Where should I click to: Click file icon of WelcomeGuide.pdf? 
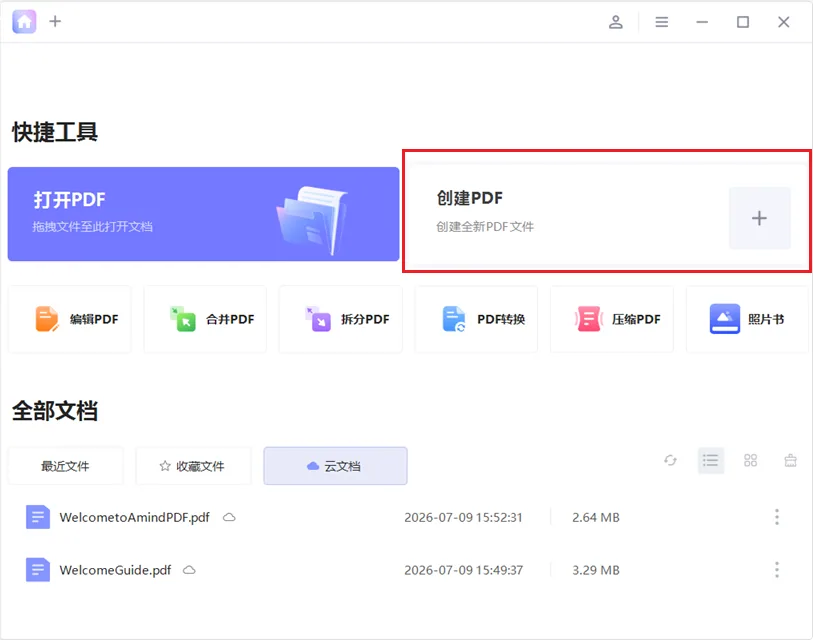click(38, 569)
